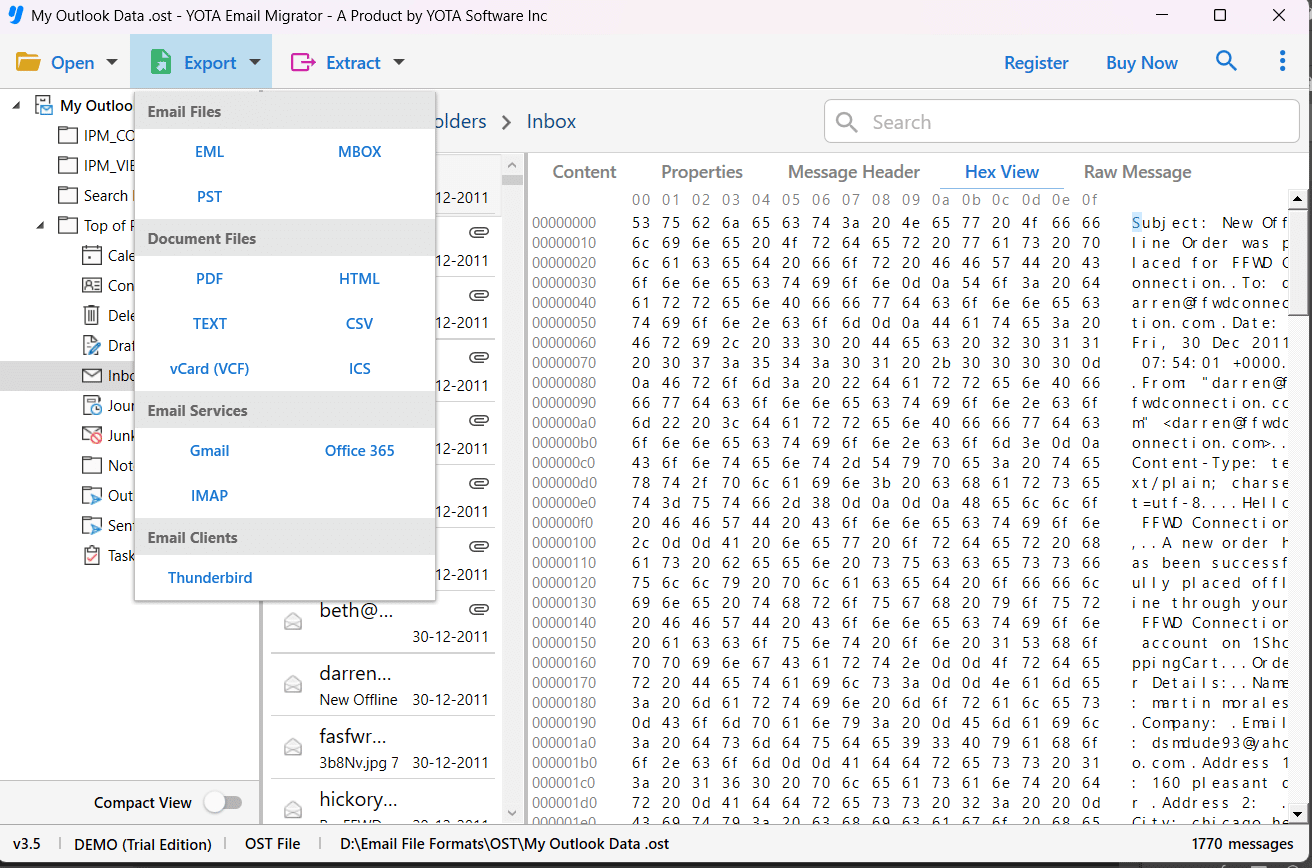This screenshot has height=868, width=1312.
Task: Click the magnifier icon inside the Search box
Action: [x=847, y=122]
